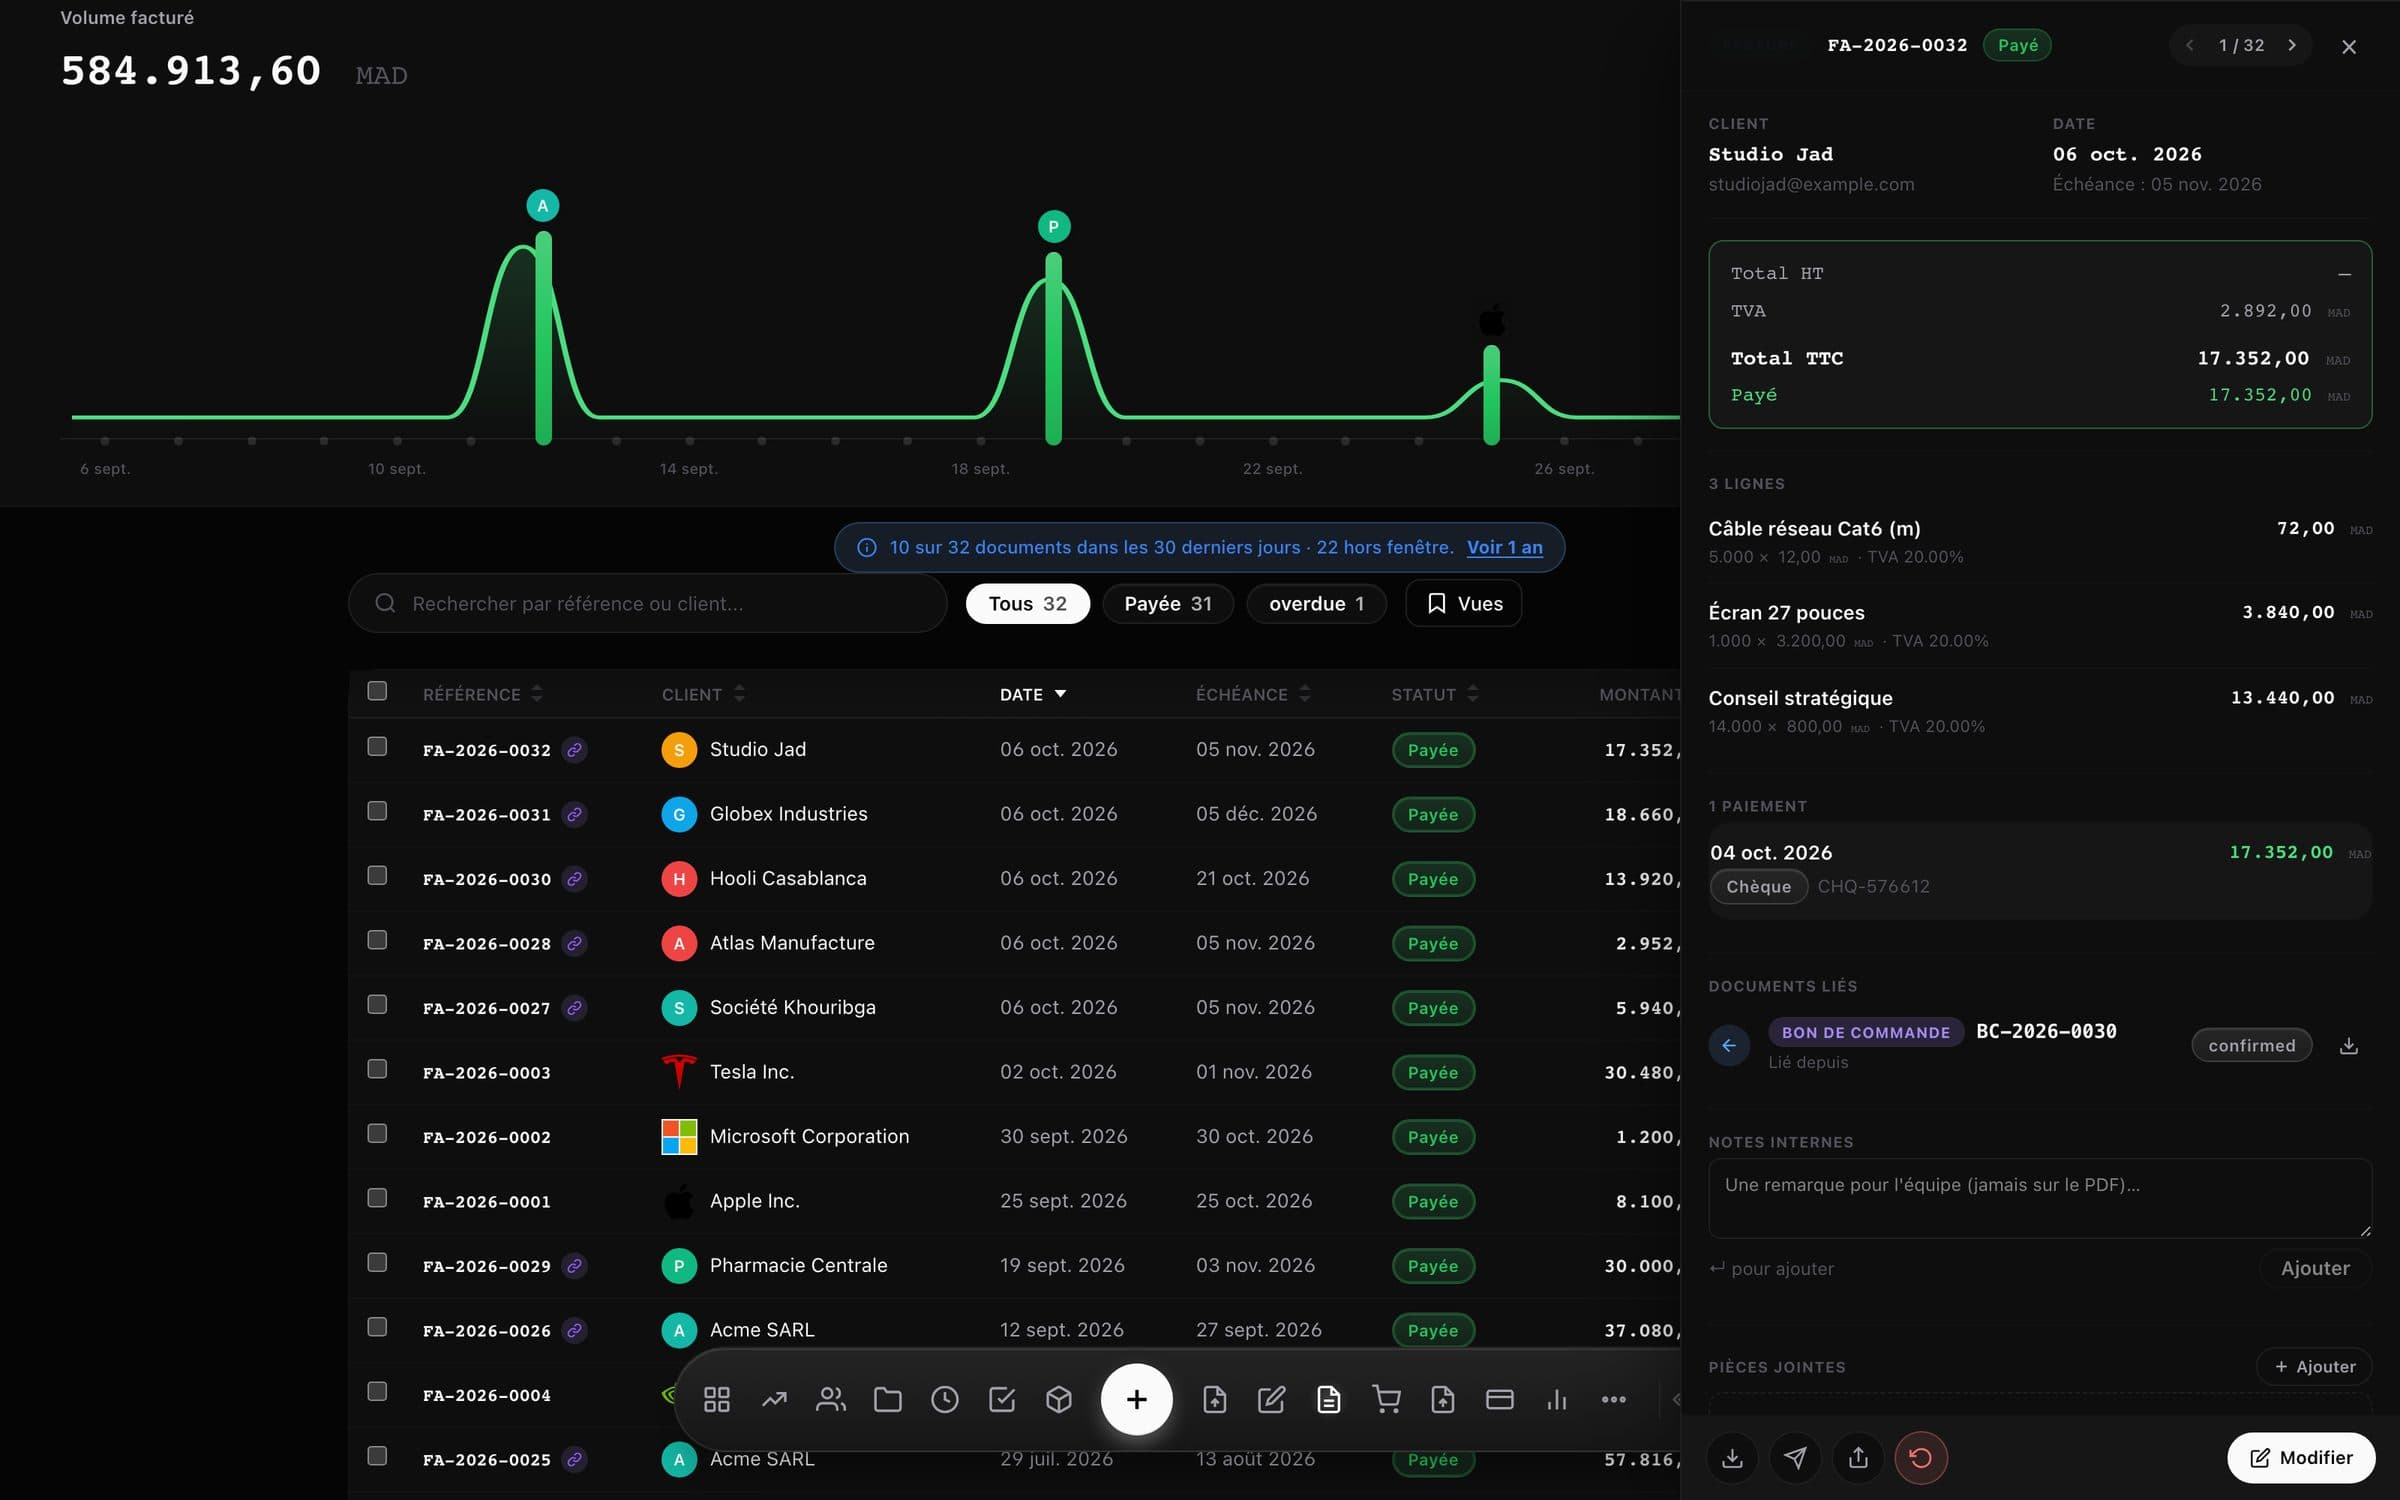Click the Voir 1 an link

tap(1504, 547)
